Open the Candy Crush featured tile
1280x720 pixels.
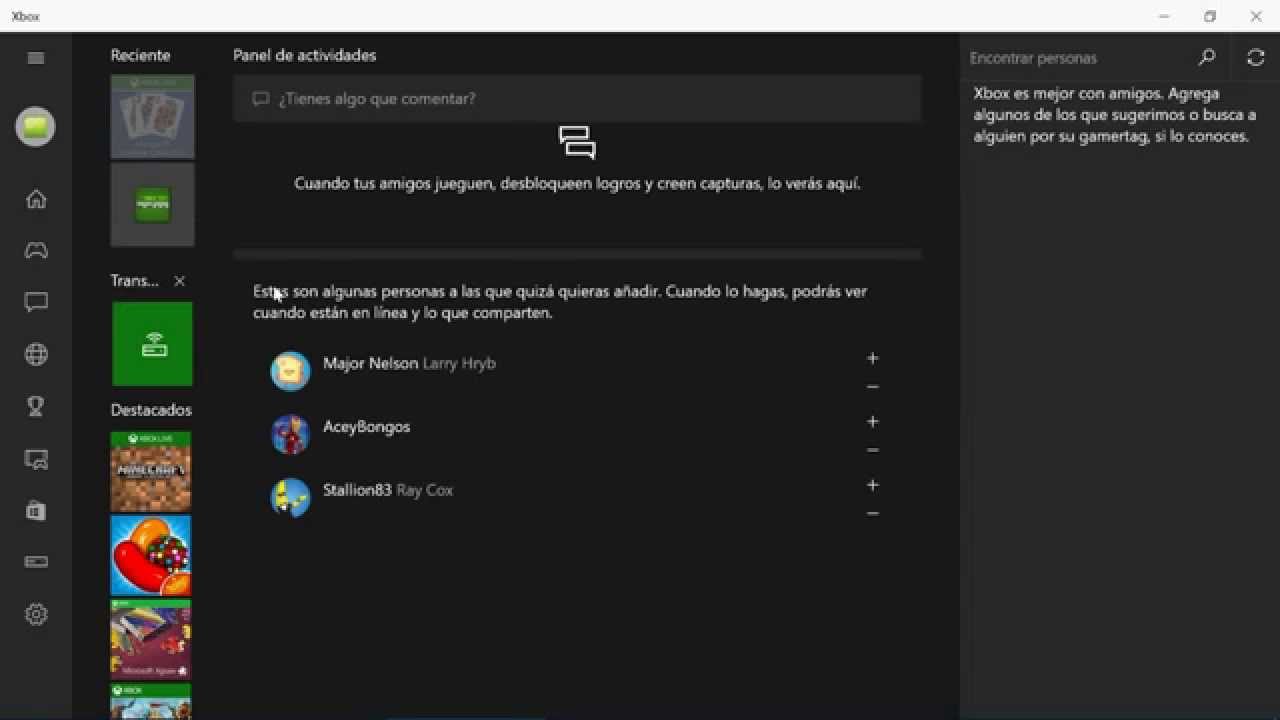(150, 555)
